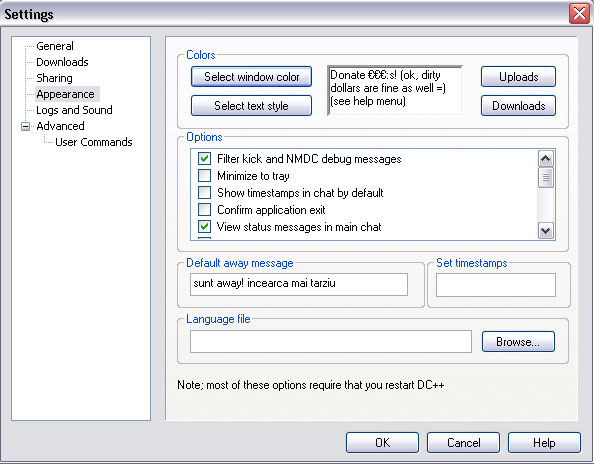Go to the Sharing settings page
Viewport: 594px width, 464px height.
tap(54, 78)
